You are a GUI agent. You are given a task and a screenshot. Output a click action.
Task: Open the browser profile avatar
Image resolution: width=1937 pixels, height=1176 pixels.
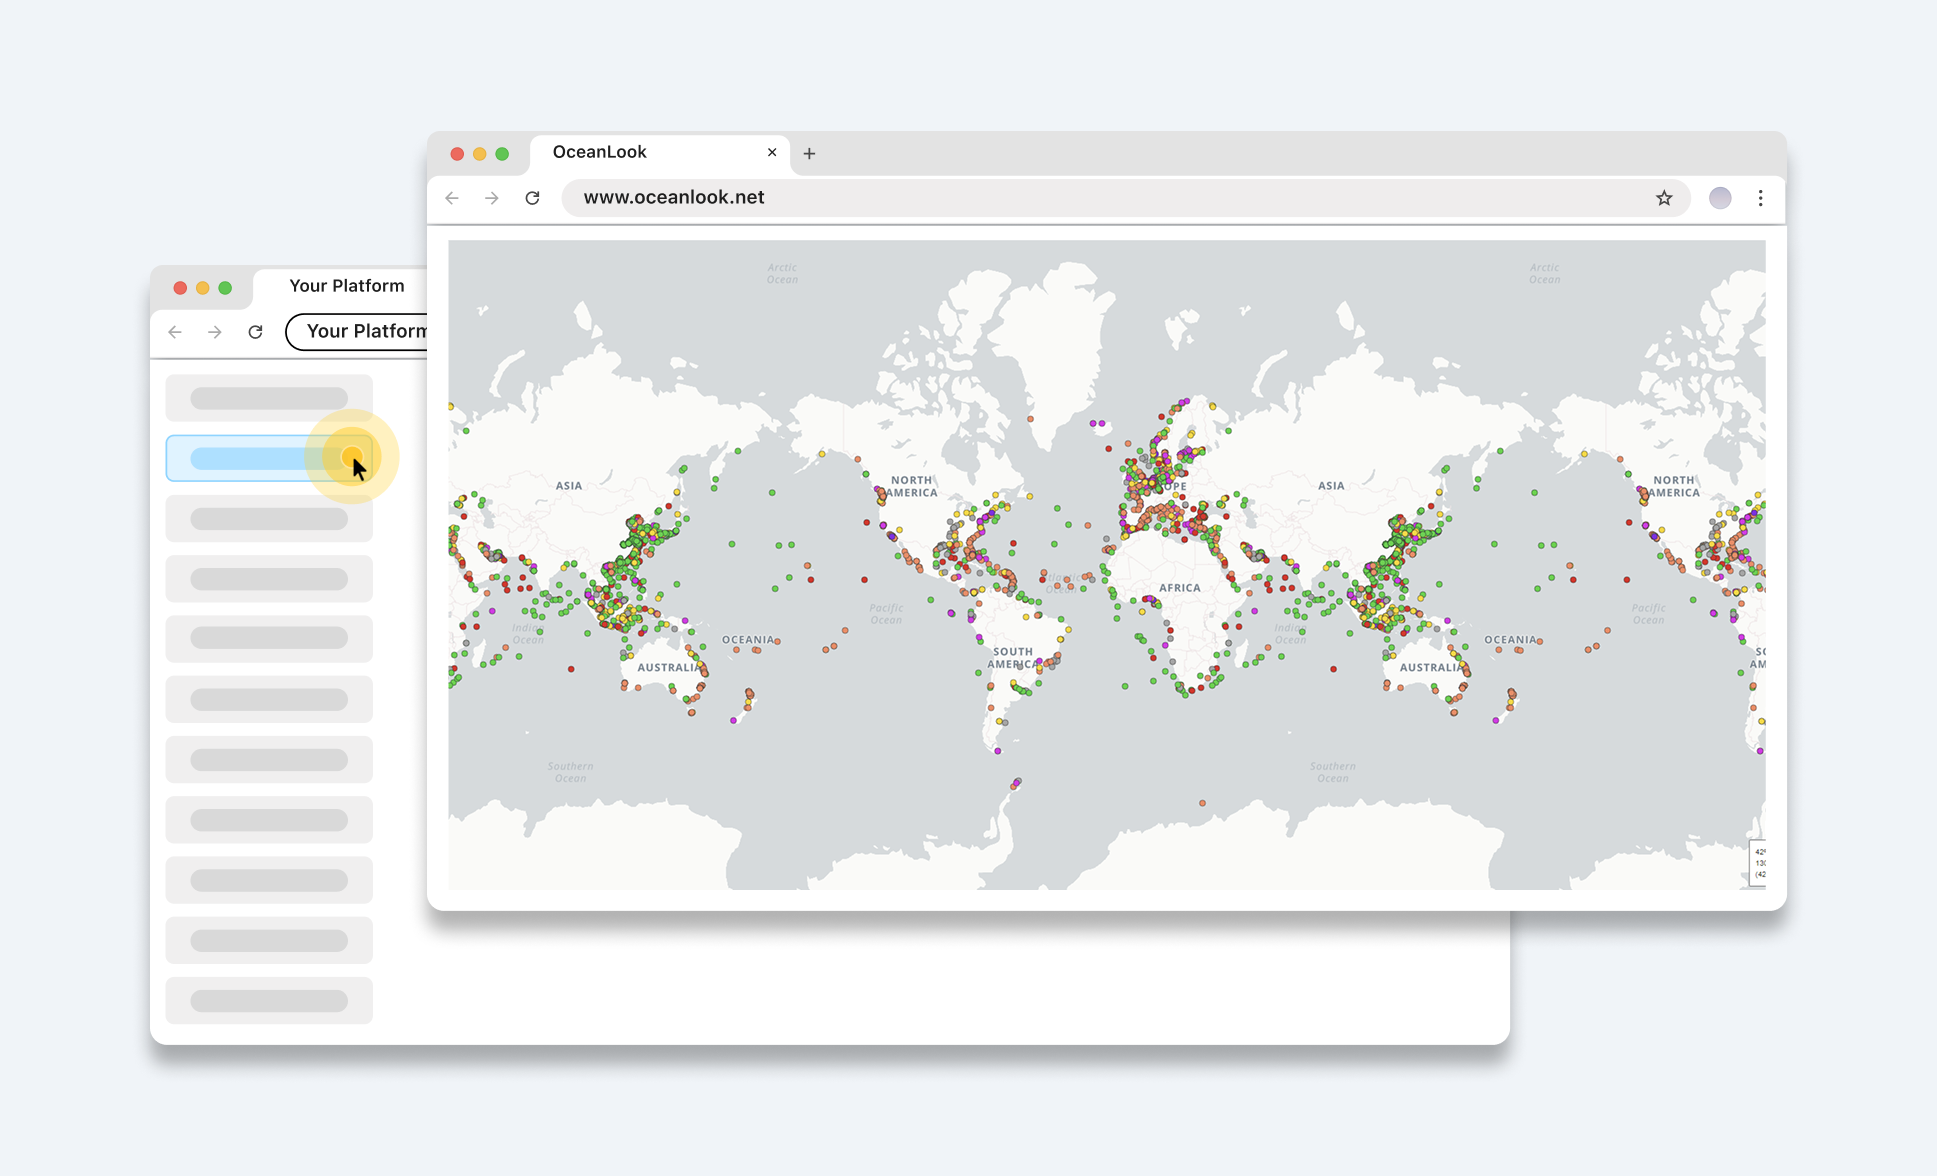coord(1720,198)
